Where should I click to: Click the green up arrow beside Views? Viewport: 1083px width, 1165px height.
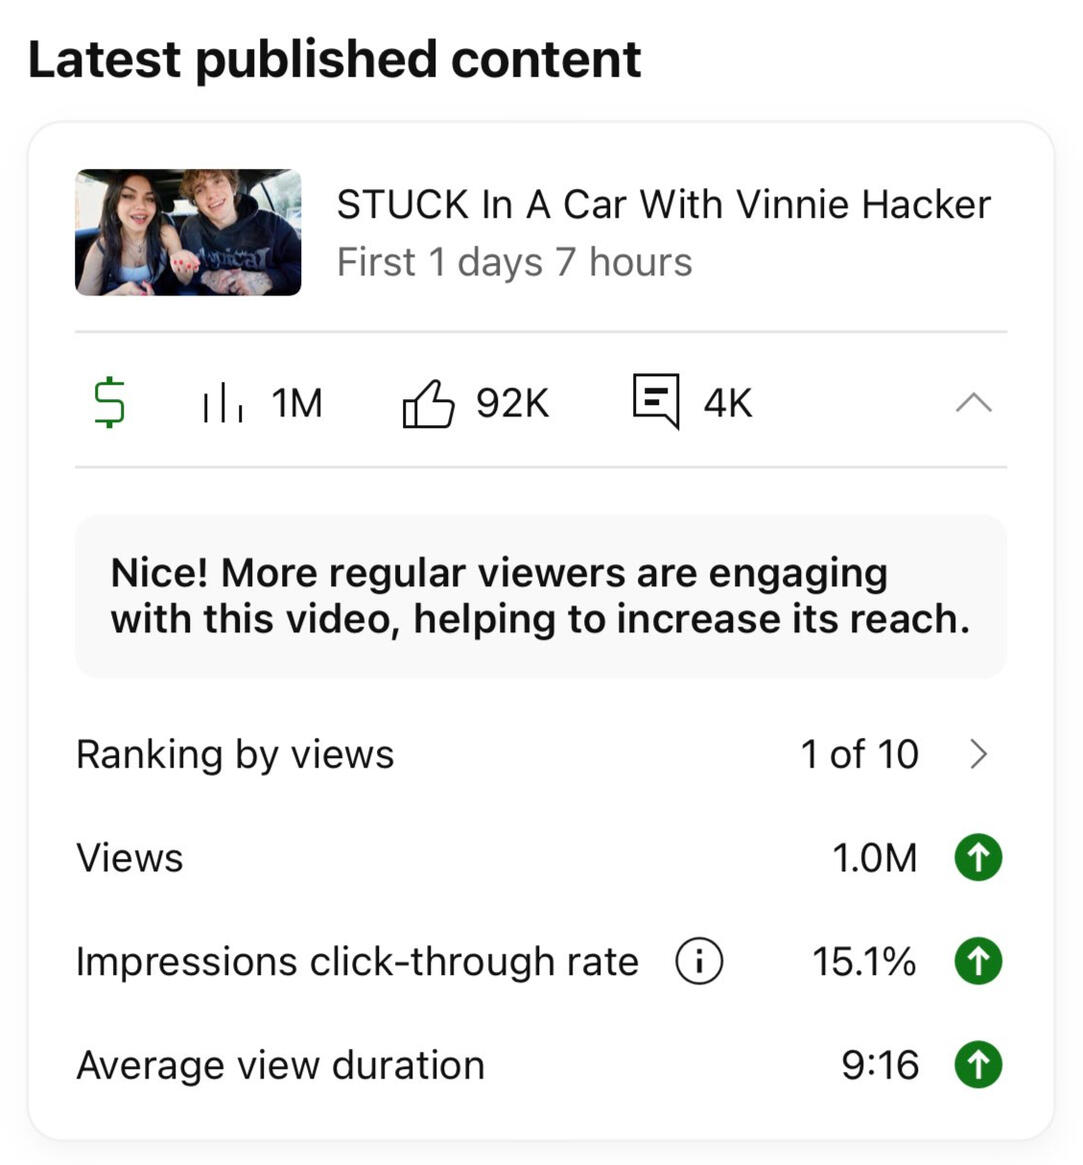tap(978, 858)
